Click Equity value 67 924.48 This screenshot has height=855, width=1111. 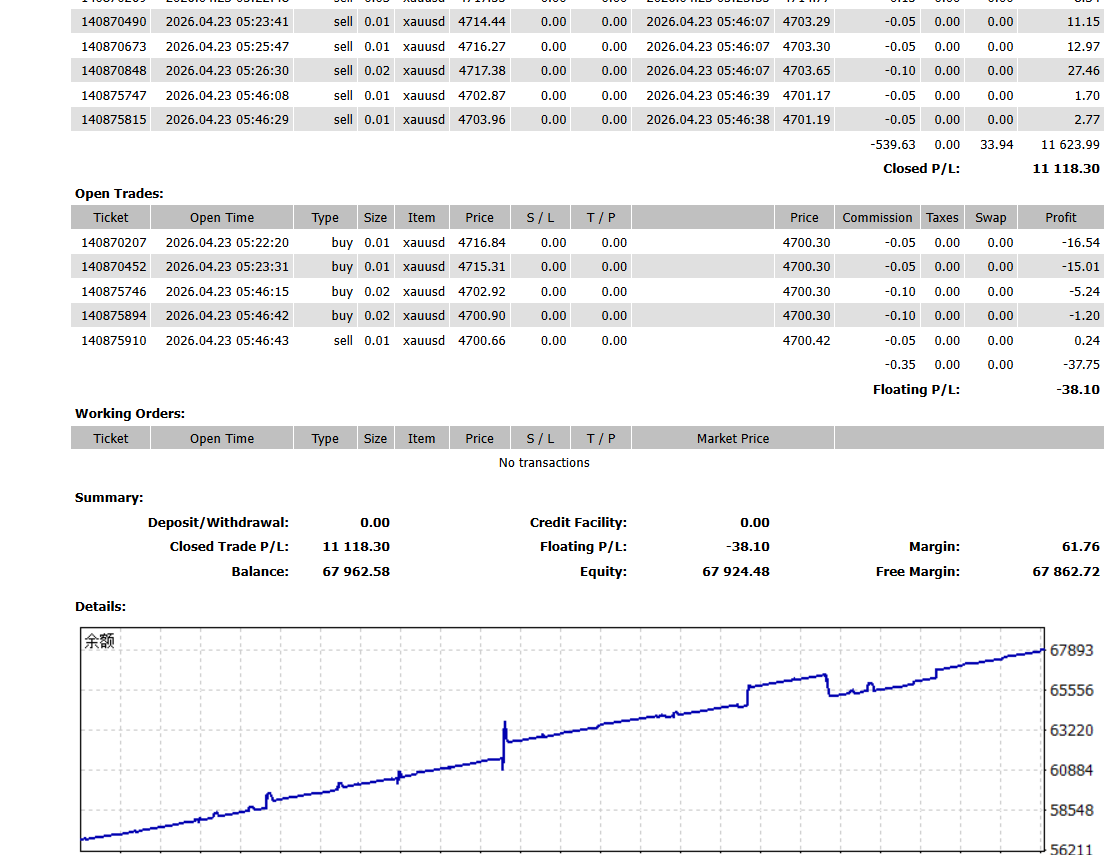[x=735, y=572]
